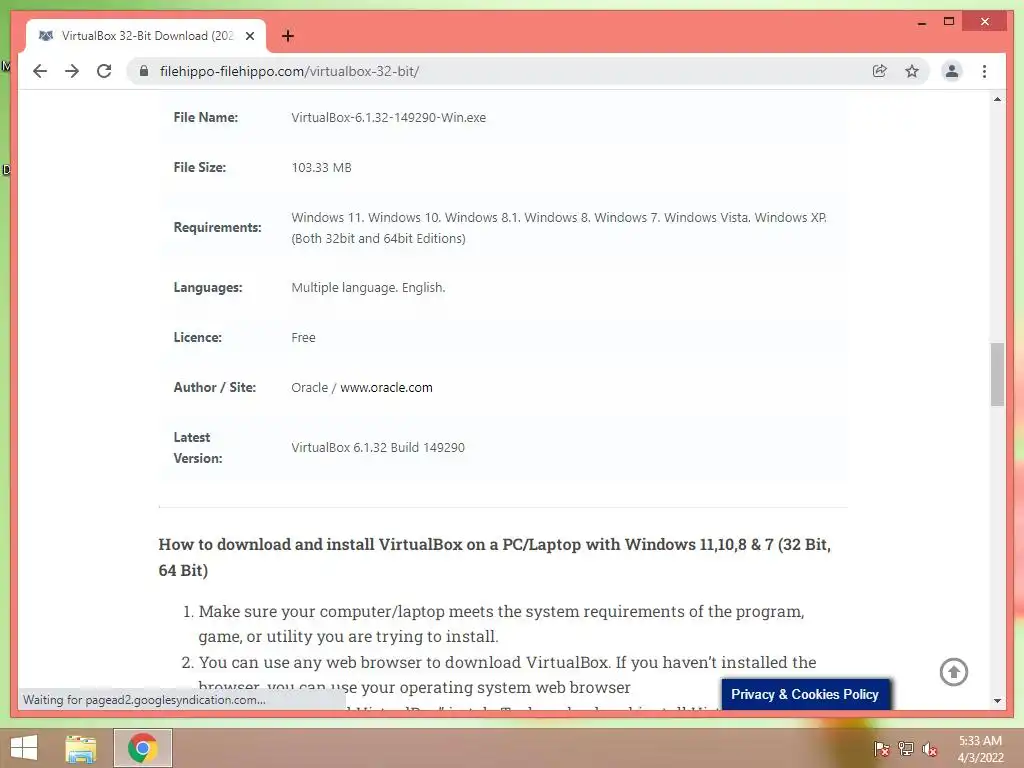
Task: Maximize the Chrome window
Action: click(949, 22)
